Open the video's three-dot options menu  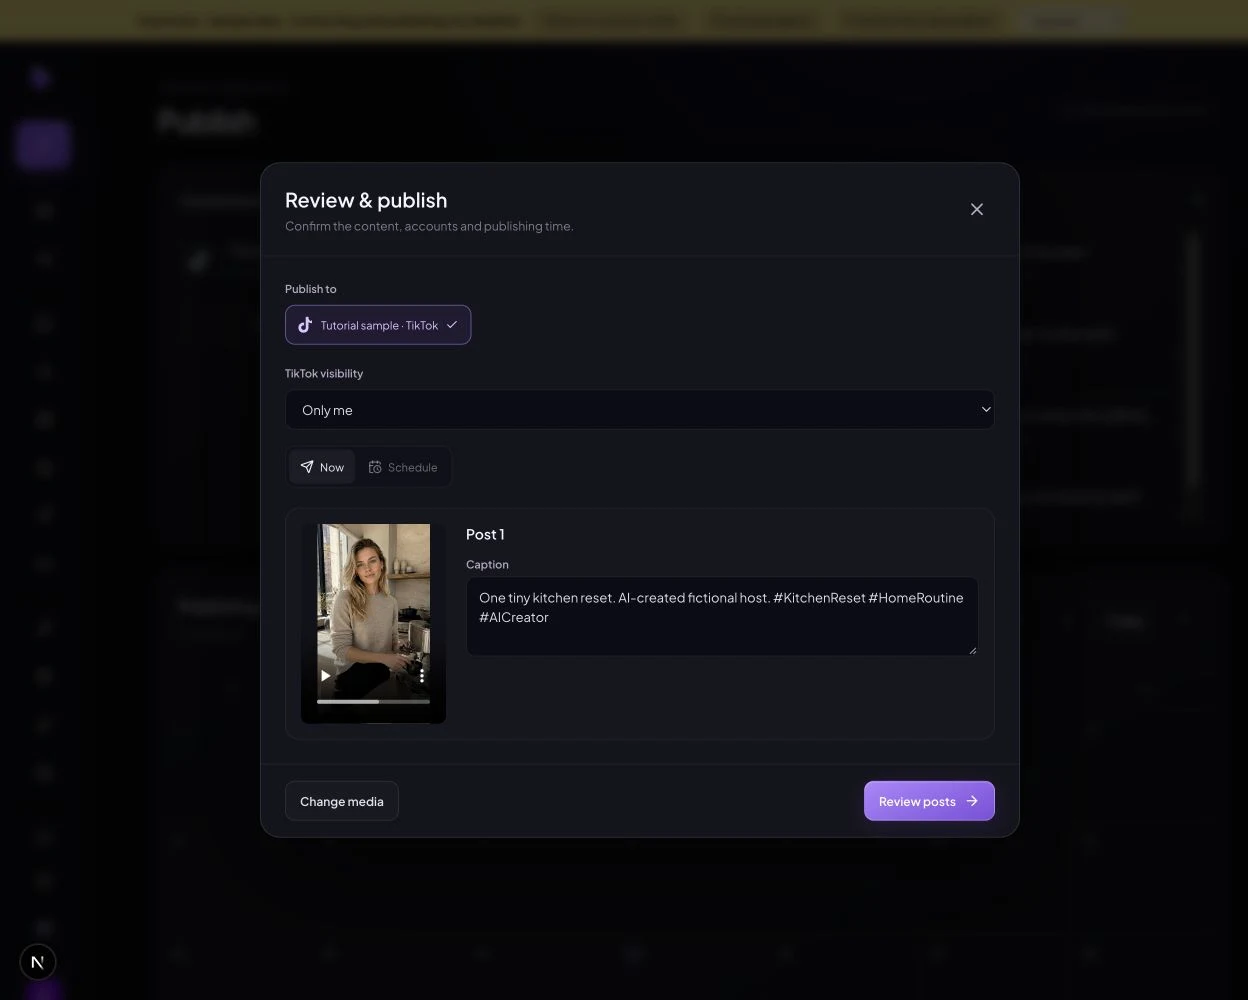click(x=422, y=676)
